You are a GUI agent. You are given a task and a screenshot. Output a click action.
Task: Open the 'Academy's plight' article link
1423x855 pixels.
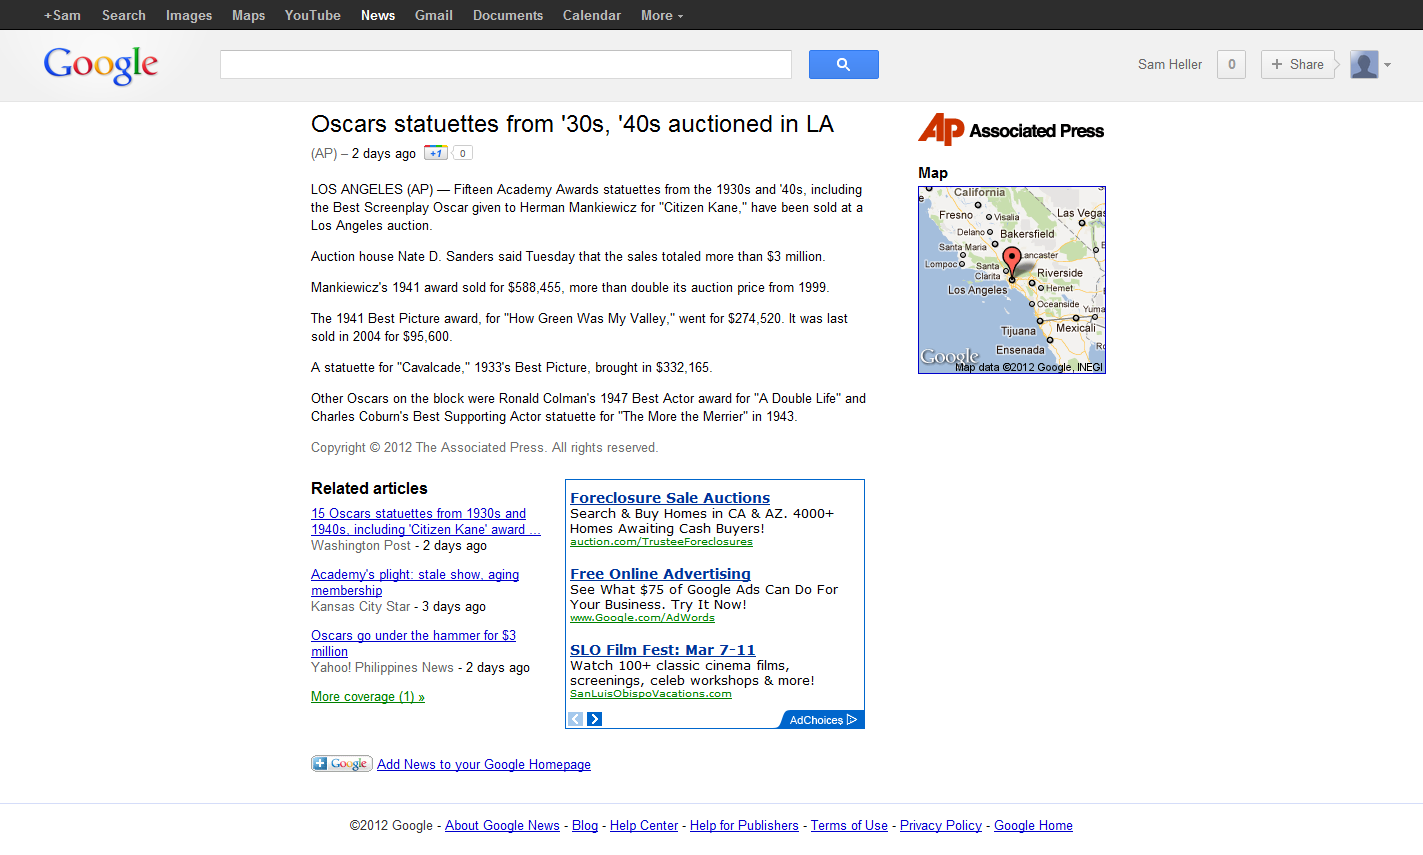pos(415,582)
